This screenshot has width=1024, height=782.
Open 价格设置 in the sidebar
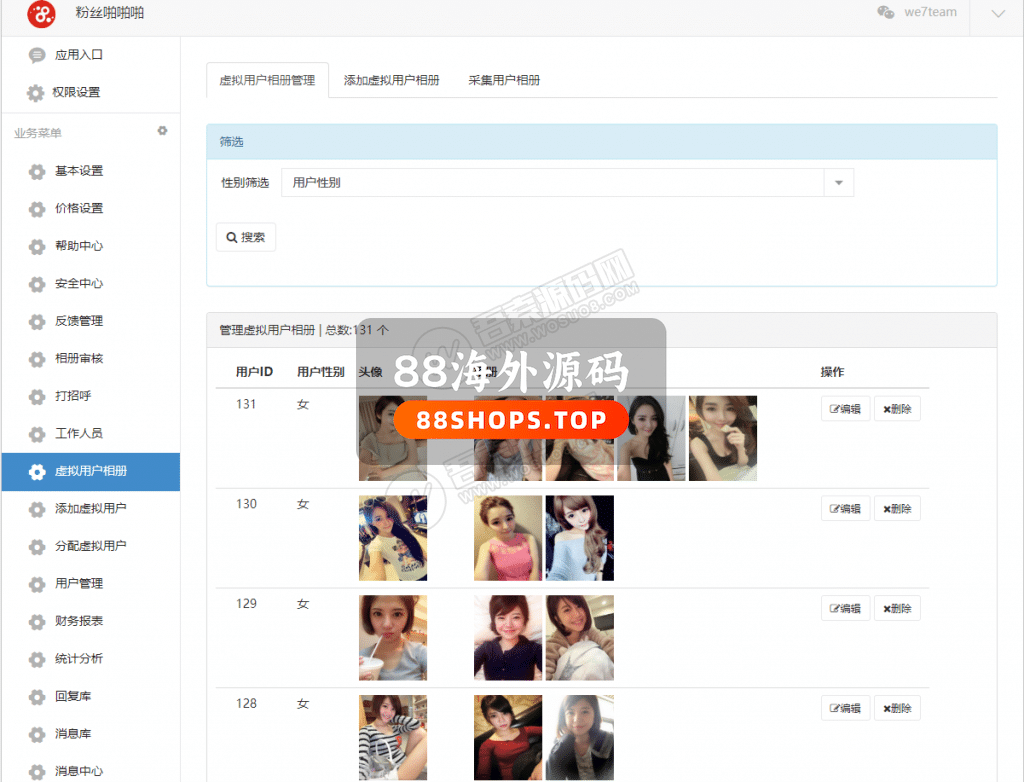tap(79, 209)
